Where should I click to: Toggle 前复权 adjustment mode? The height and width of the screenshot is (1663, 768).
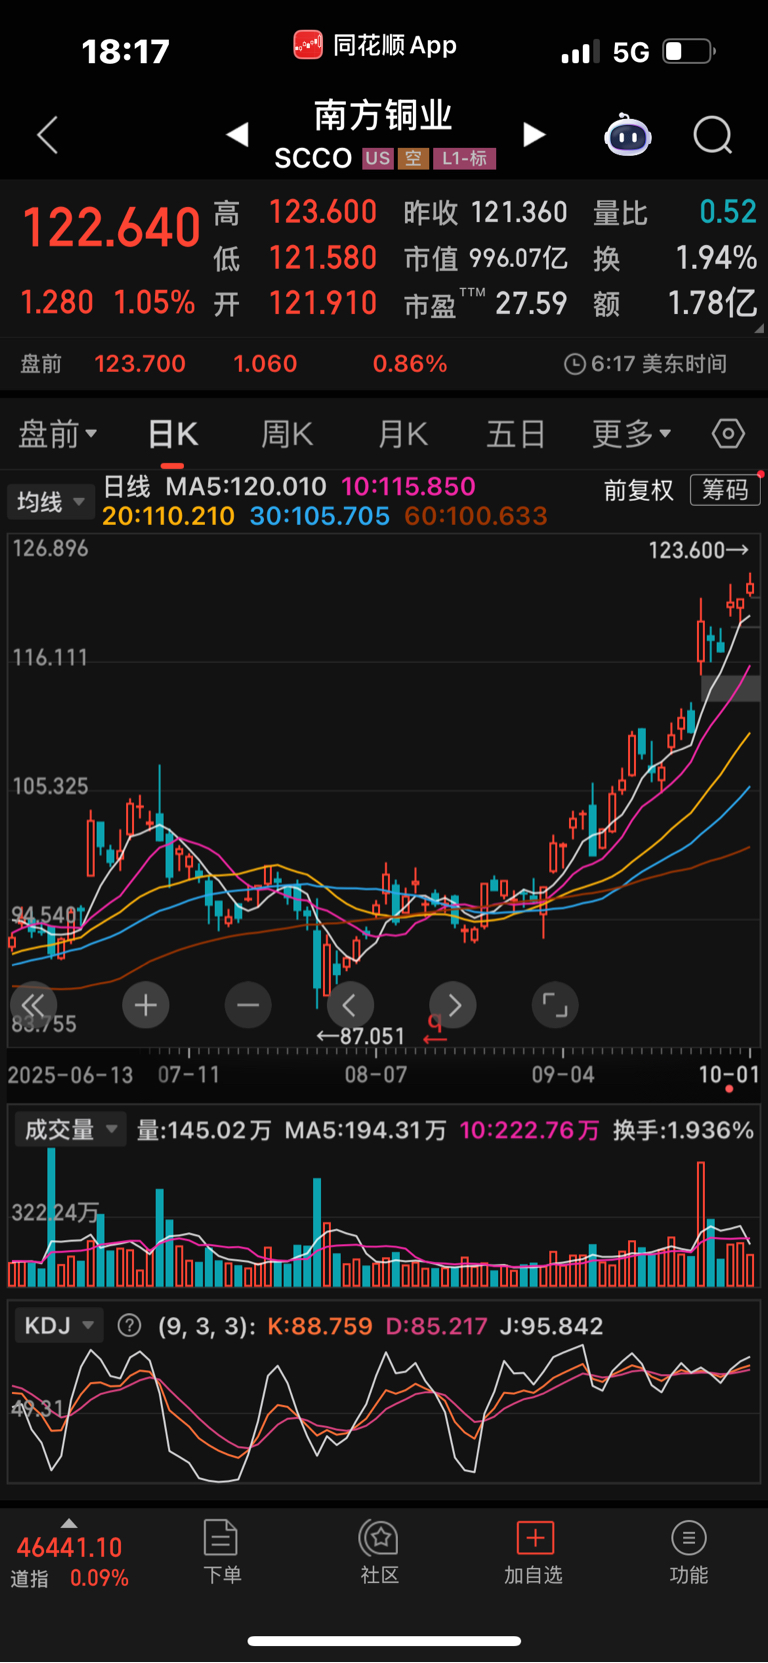click(x=639, y=490)
